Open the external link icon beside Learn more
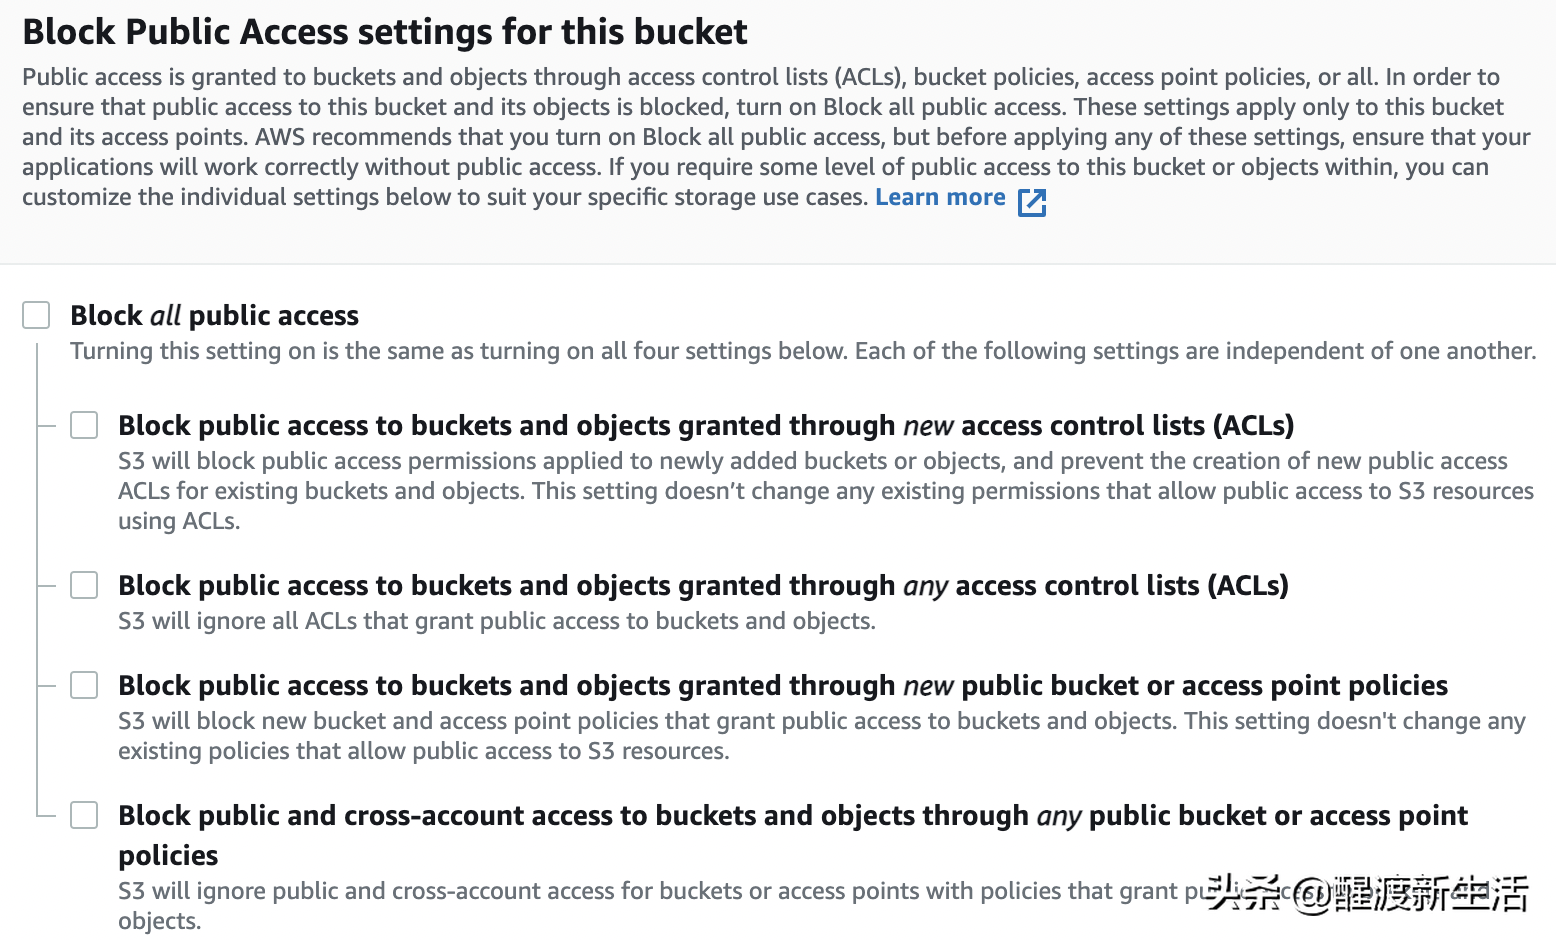Screen dimensions: 1556x940 [1031, 202]
